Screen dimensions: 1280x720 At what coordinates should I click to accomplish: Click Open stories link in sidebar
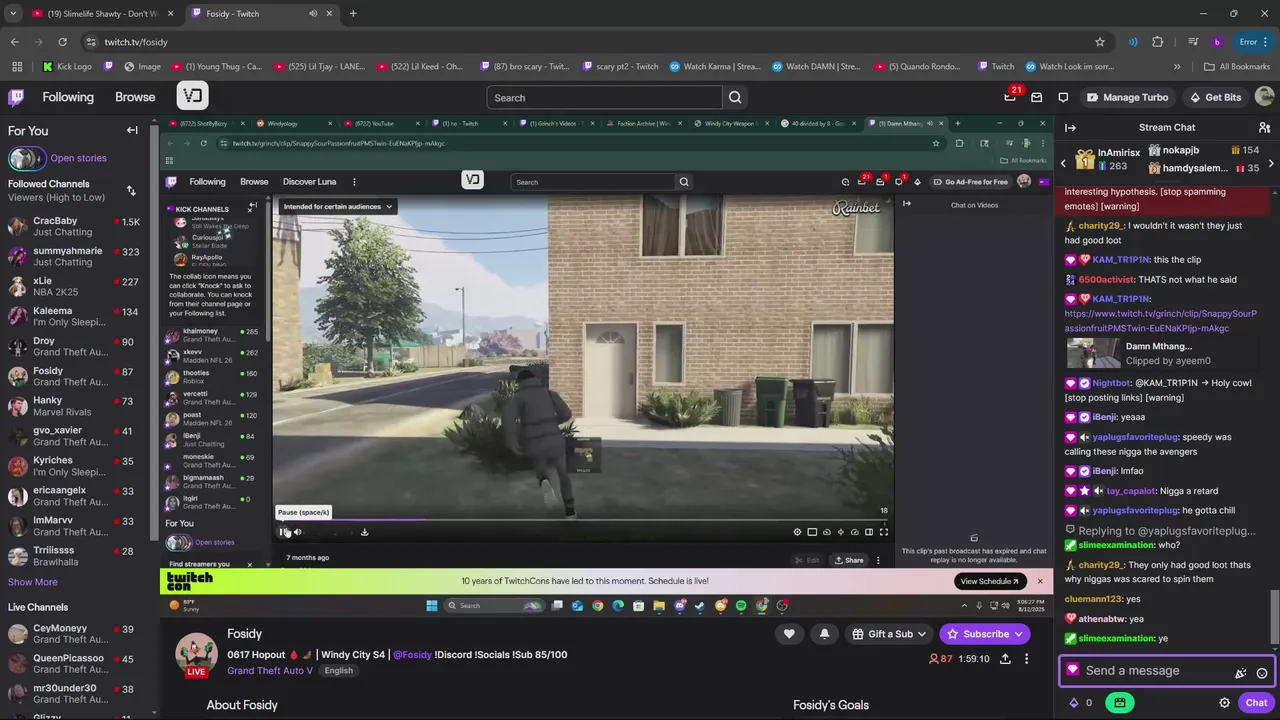coord(78,158)
